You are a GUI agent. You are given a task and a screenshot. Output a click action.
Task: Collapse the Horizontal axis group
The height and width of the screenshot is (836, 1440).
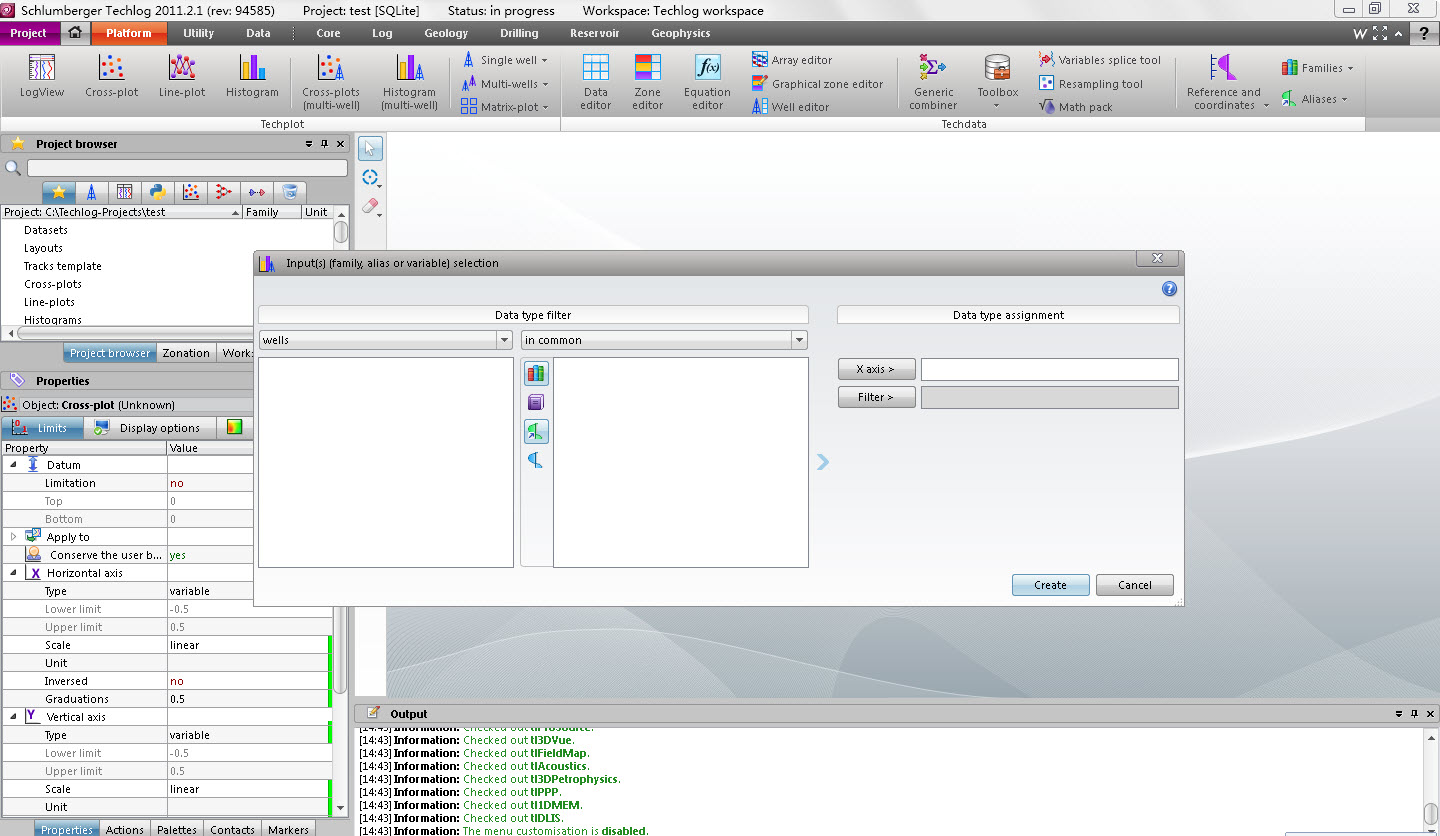(14, 573)
